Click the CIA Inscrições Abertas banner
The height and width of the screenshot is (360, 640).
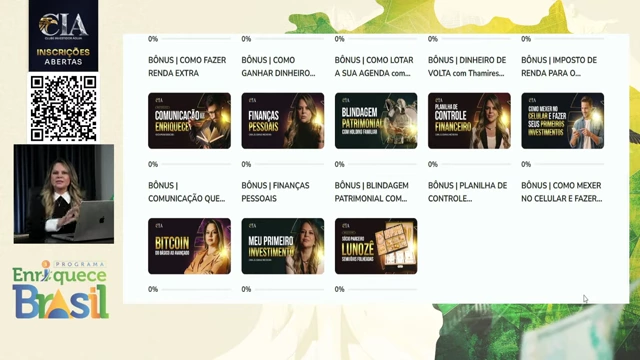click(63, 36)
